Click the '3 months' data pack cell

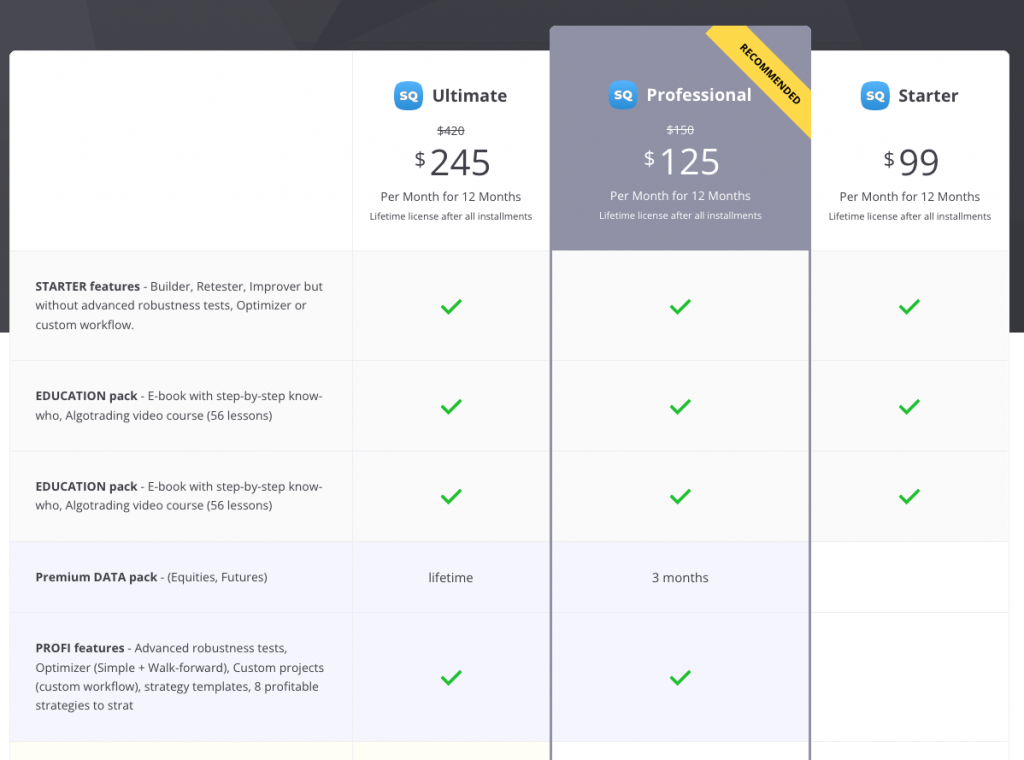tap(680, 577)
